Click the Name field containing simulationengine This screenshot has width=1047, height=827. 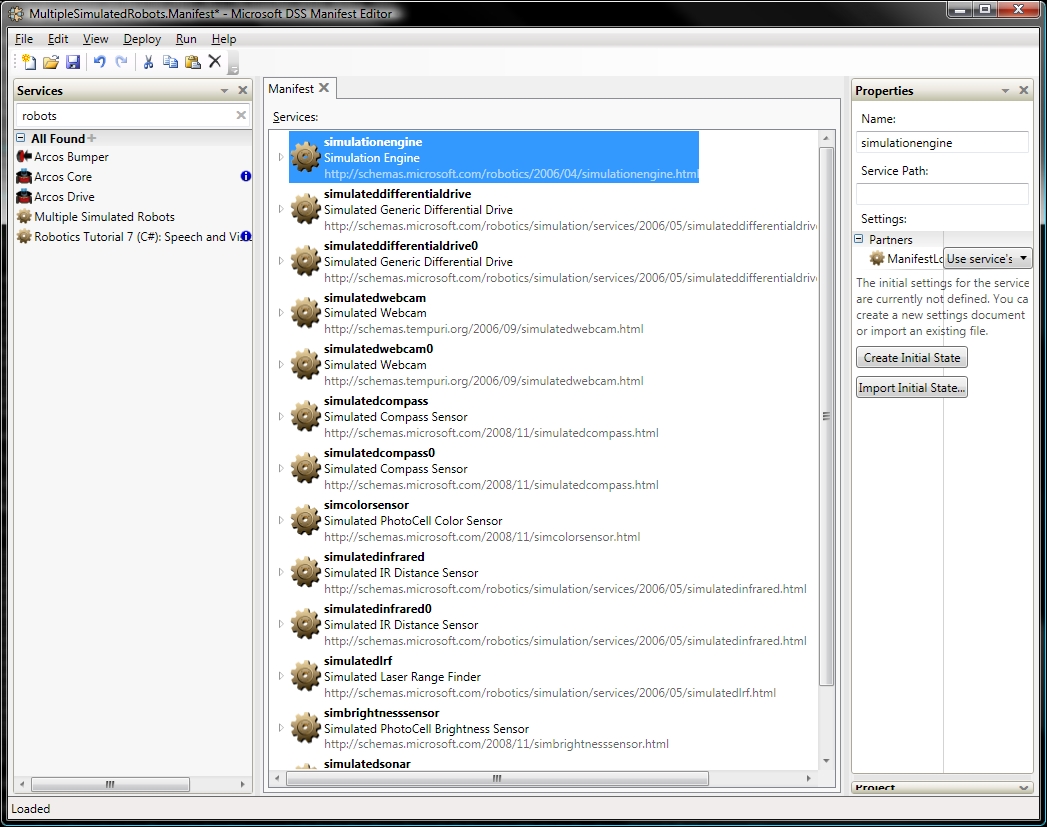[x=942, y=143]
